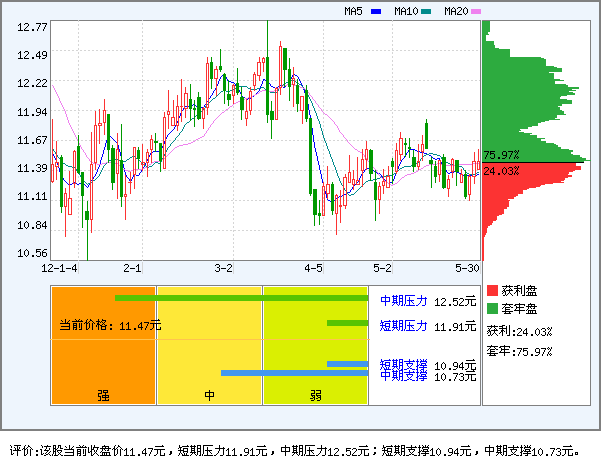Select the lime 弱 strength zone label
The width and height of the screenshot is (601, 456).
pyautogui.click(x=315, y=395)
